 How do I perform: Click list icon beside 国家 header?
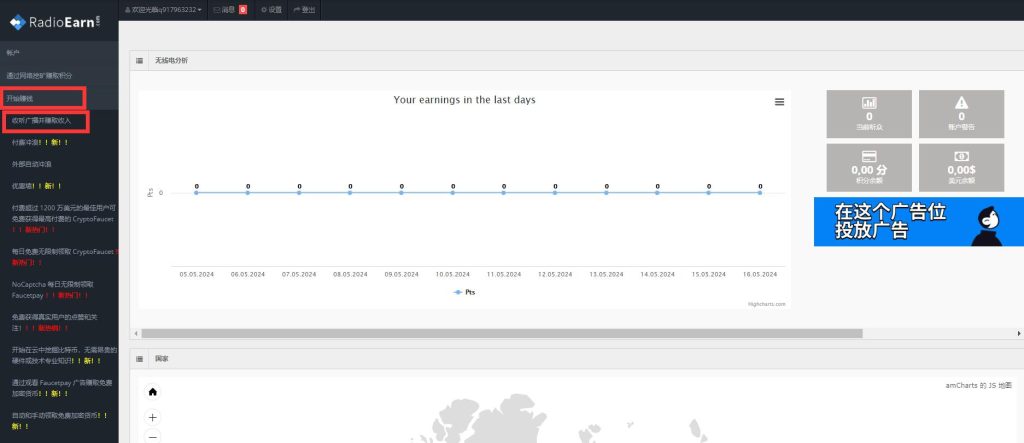point(139,359)
